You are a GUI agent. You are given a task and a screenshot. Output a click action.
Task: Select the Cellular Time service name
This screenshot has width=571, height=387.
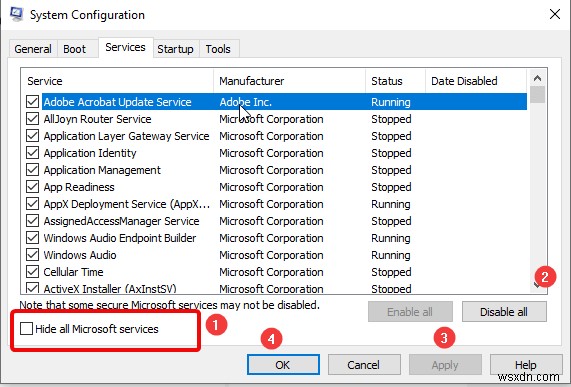[74, 272]
